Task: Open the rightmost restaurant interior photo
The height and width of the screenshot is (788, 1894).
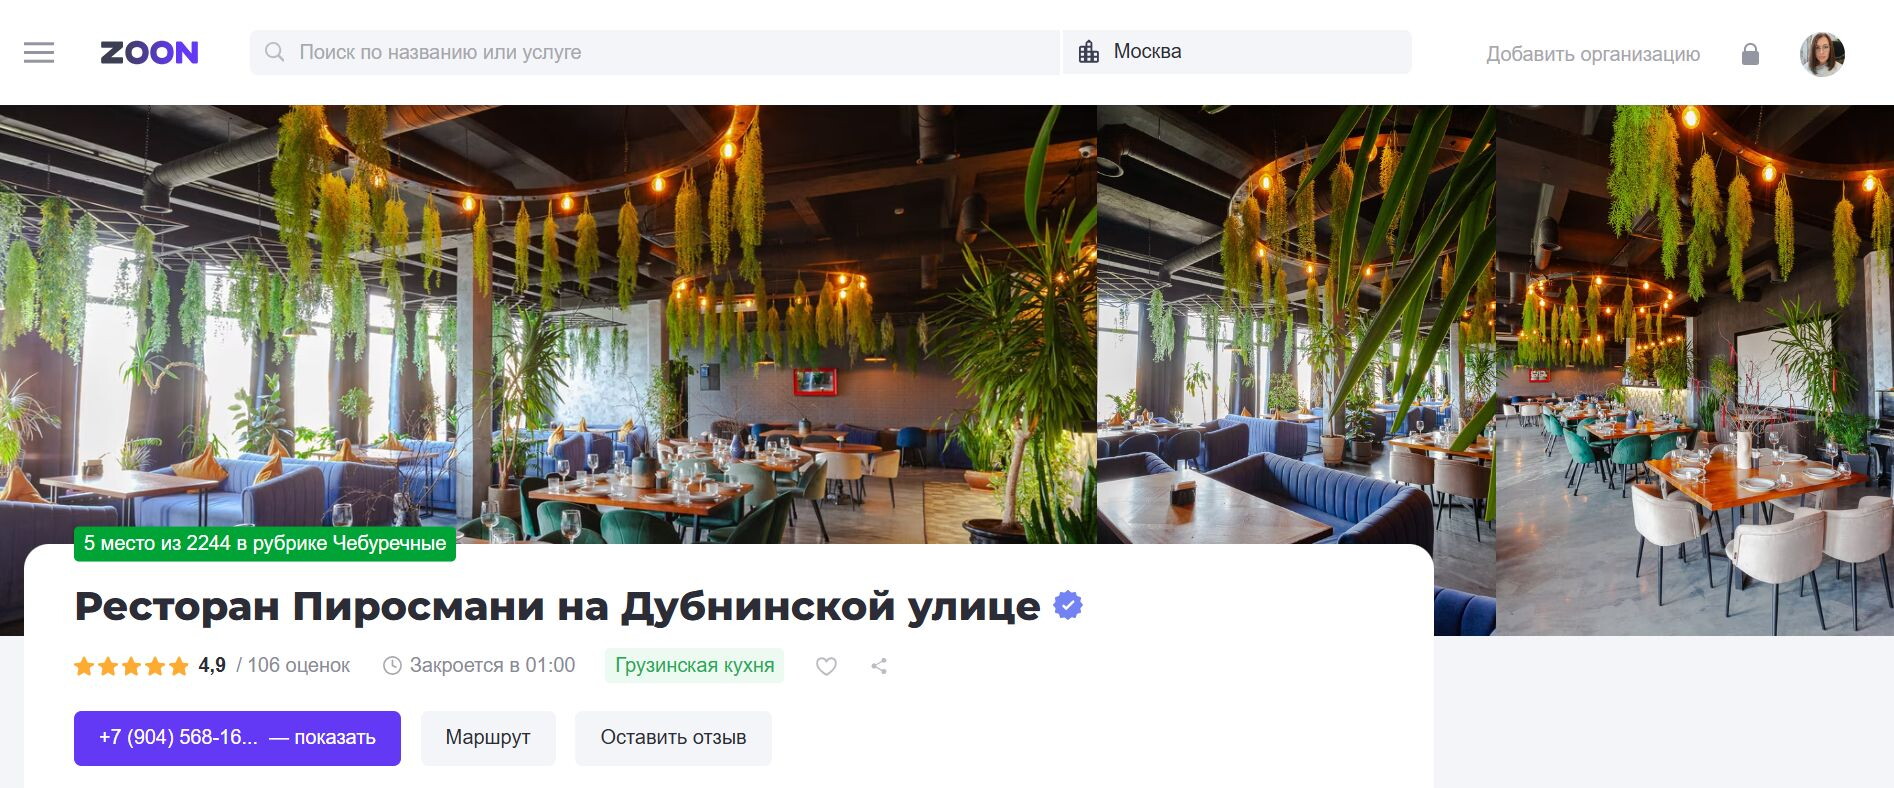Action: tap(1694, 370)
